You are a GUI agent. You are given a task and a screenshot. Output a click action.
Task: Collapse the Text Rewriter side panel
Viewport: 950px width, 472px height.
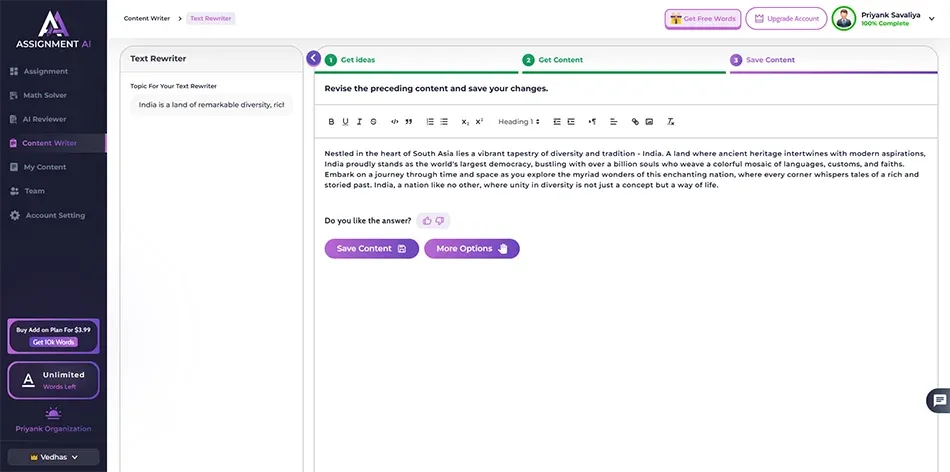pos(314,59)
